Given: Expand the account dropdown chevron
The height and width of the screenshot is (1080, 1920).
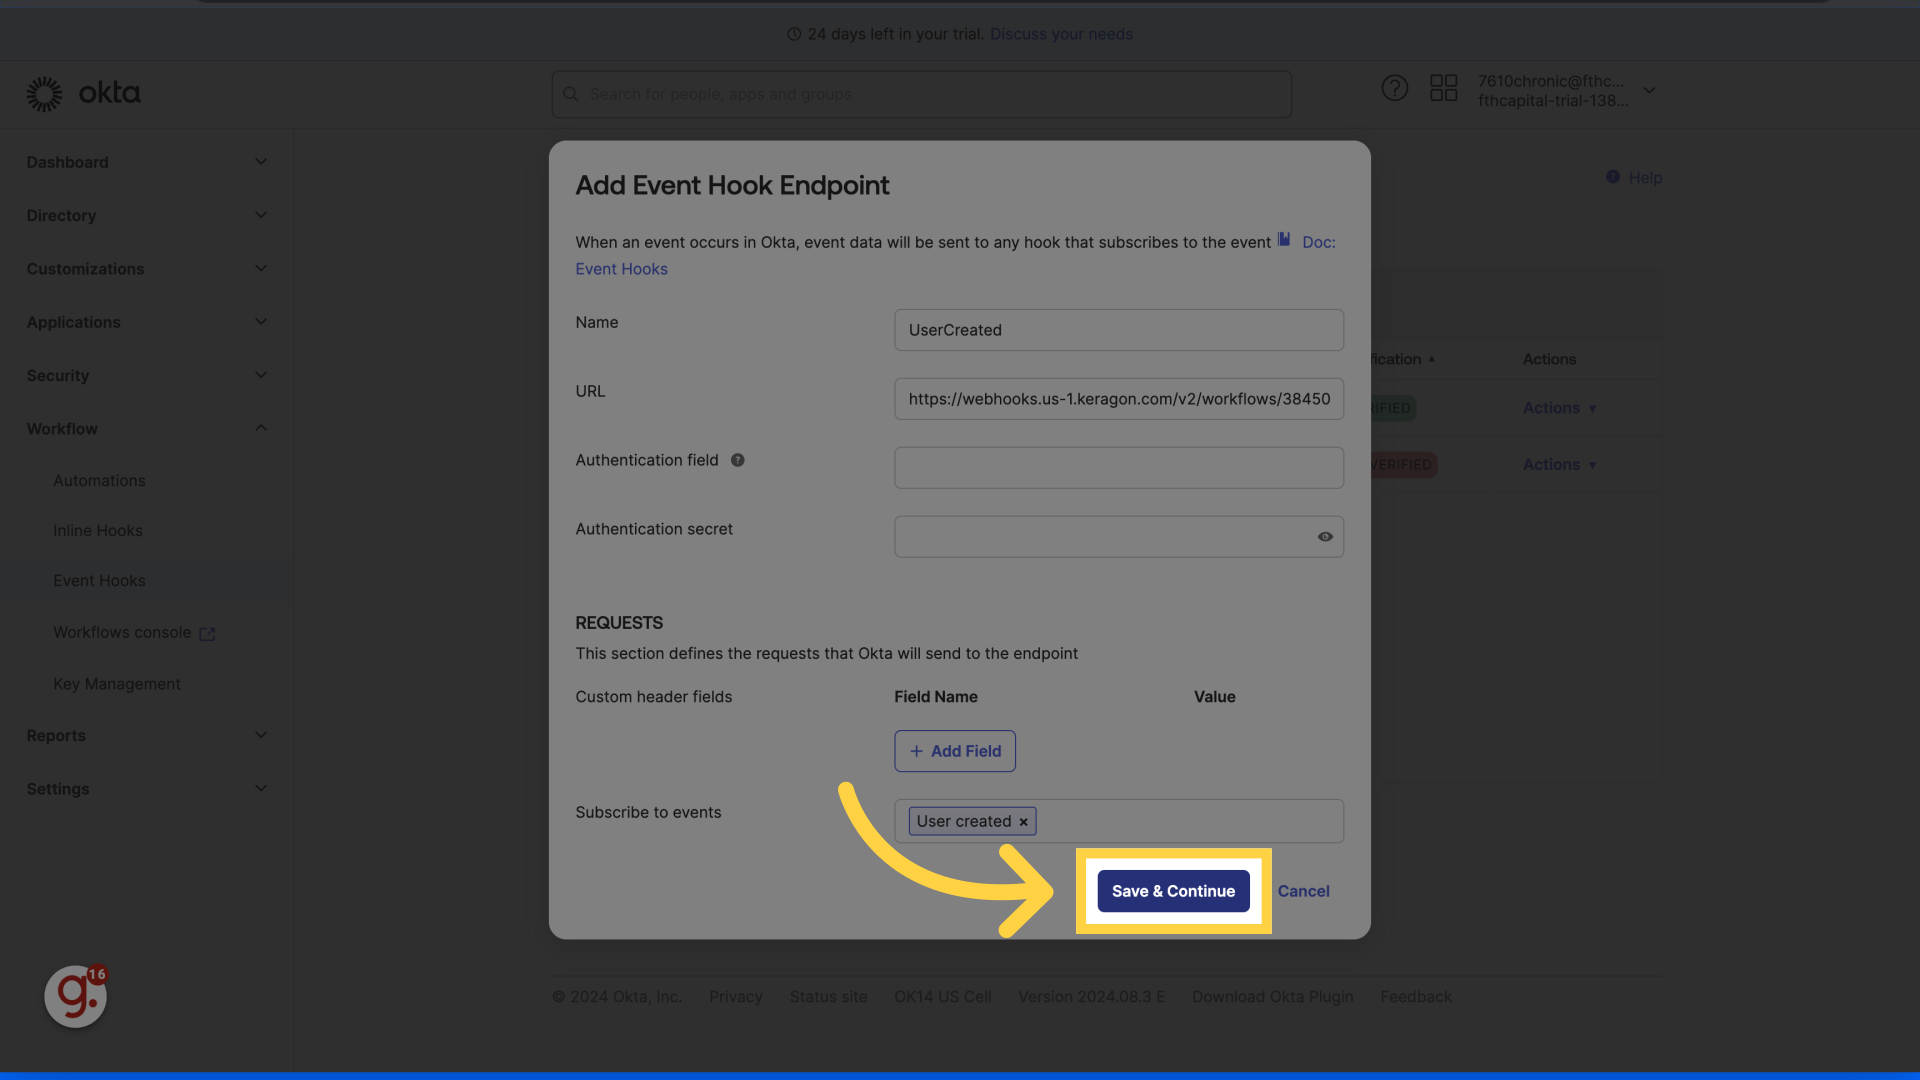Looking at the screenshot, I should coord(1650,90).
